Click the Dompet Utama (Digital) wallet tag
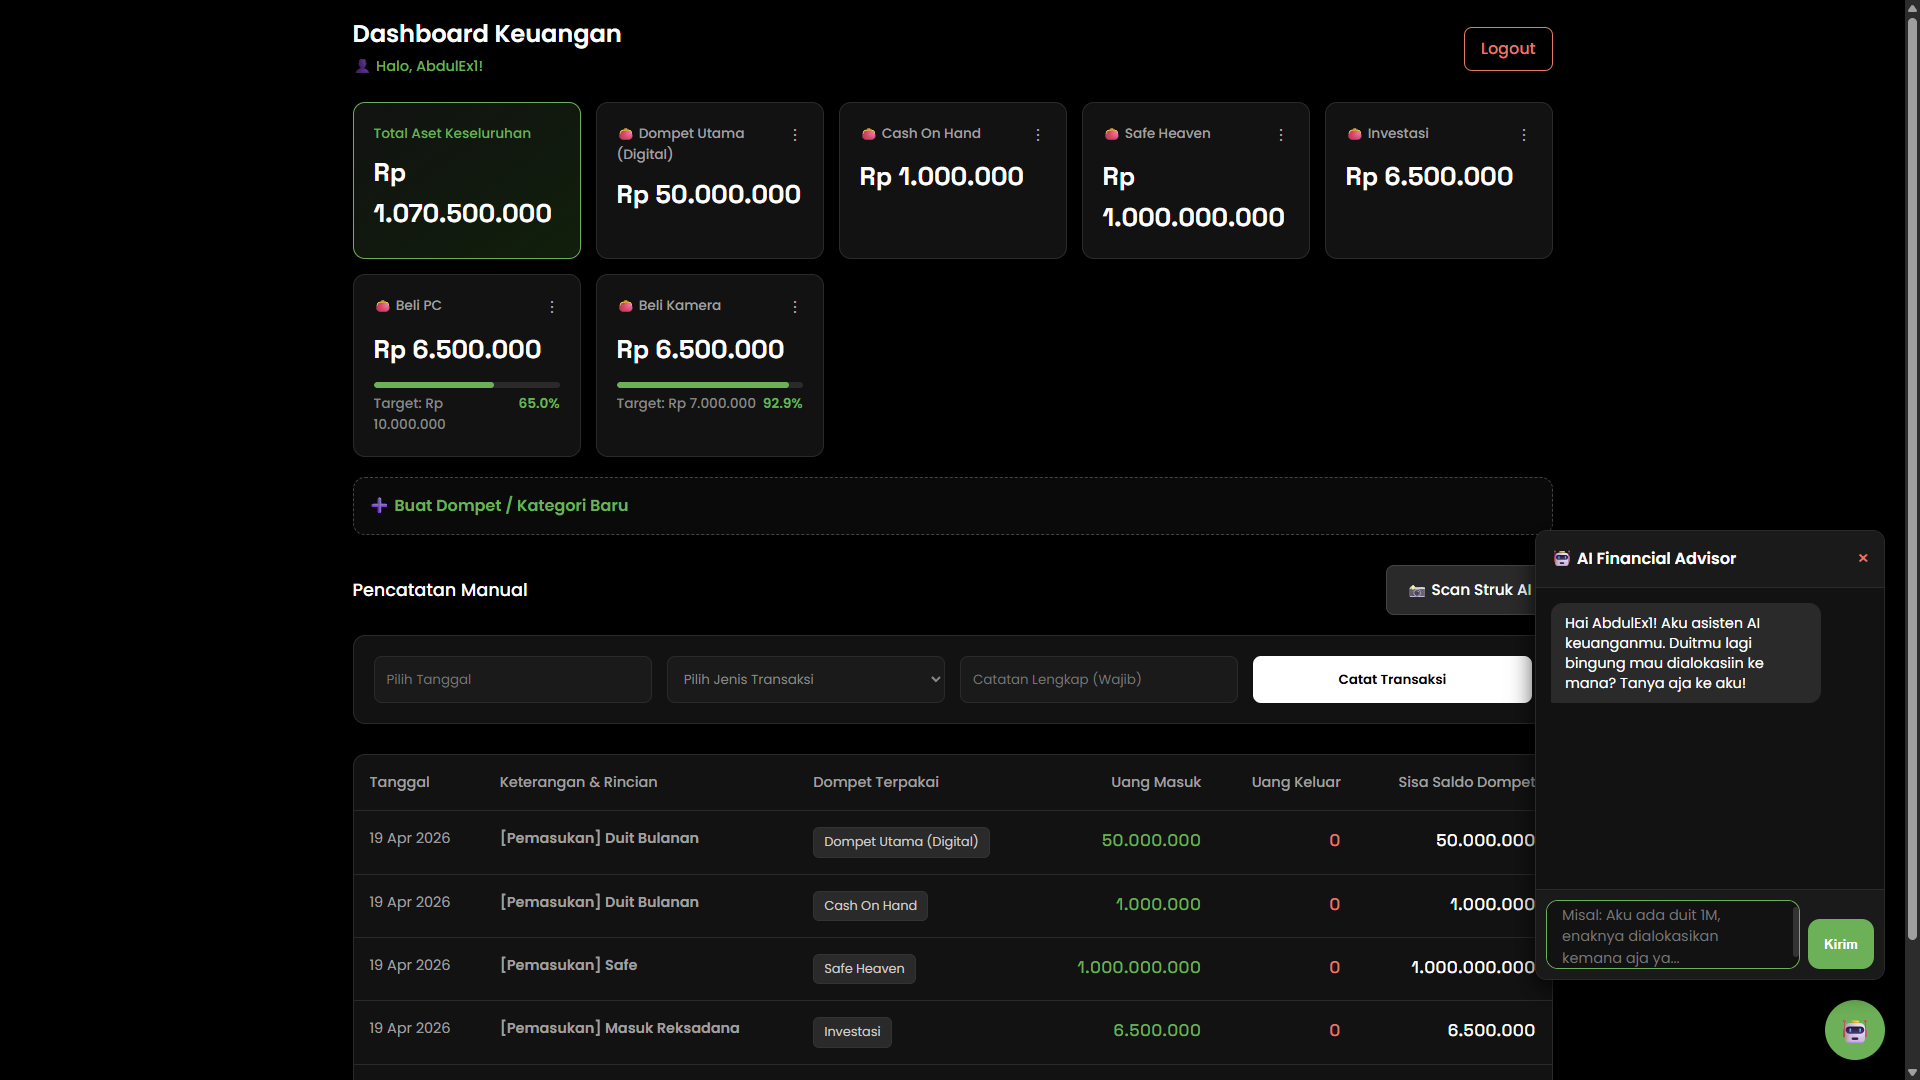The image size is (1920, 1080). click(900, 842)
